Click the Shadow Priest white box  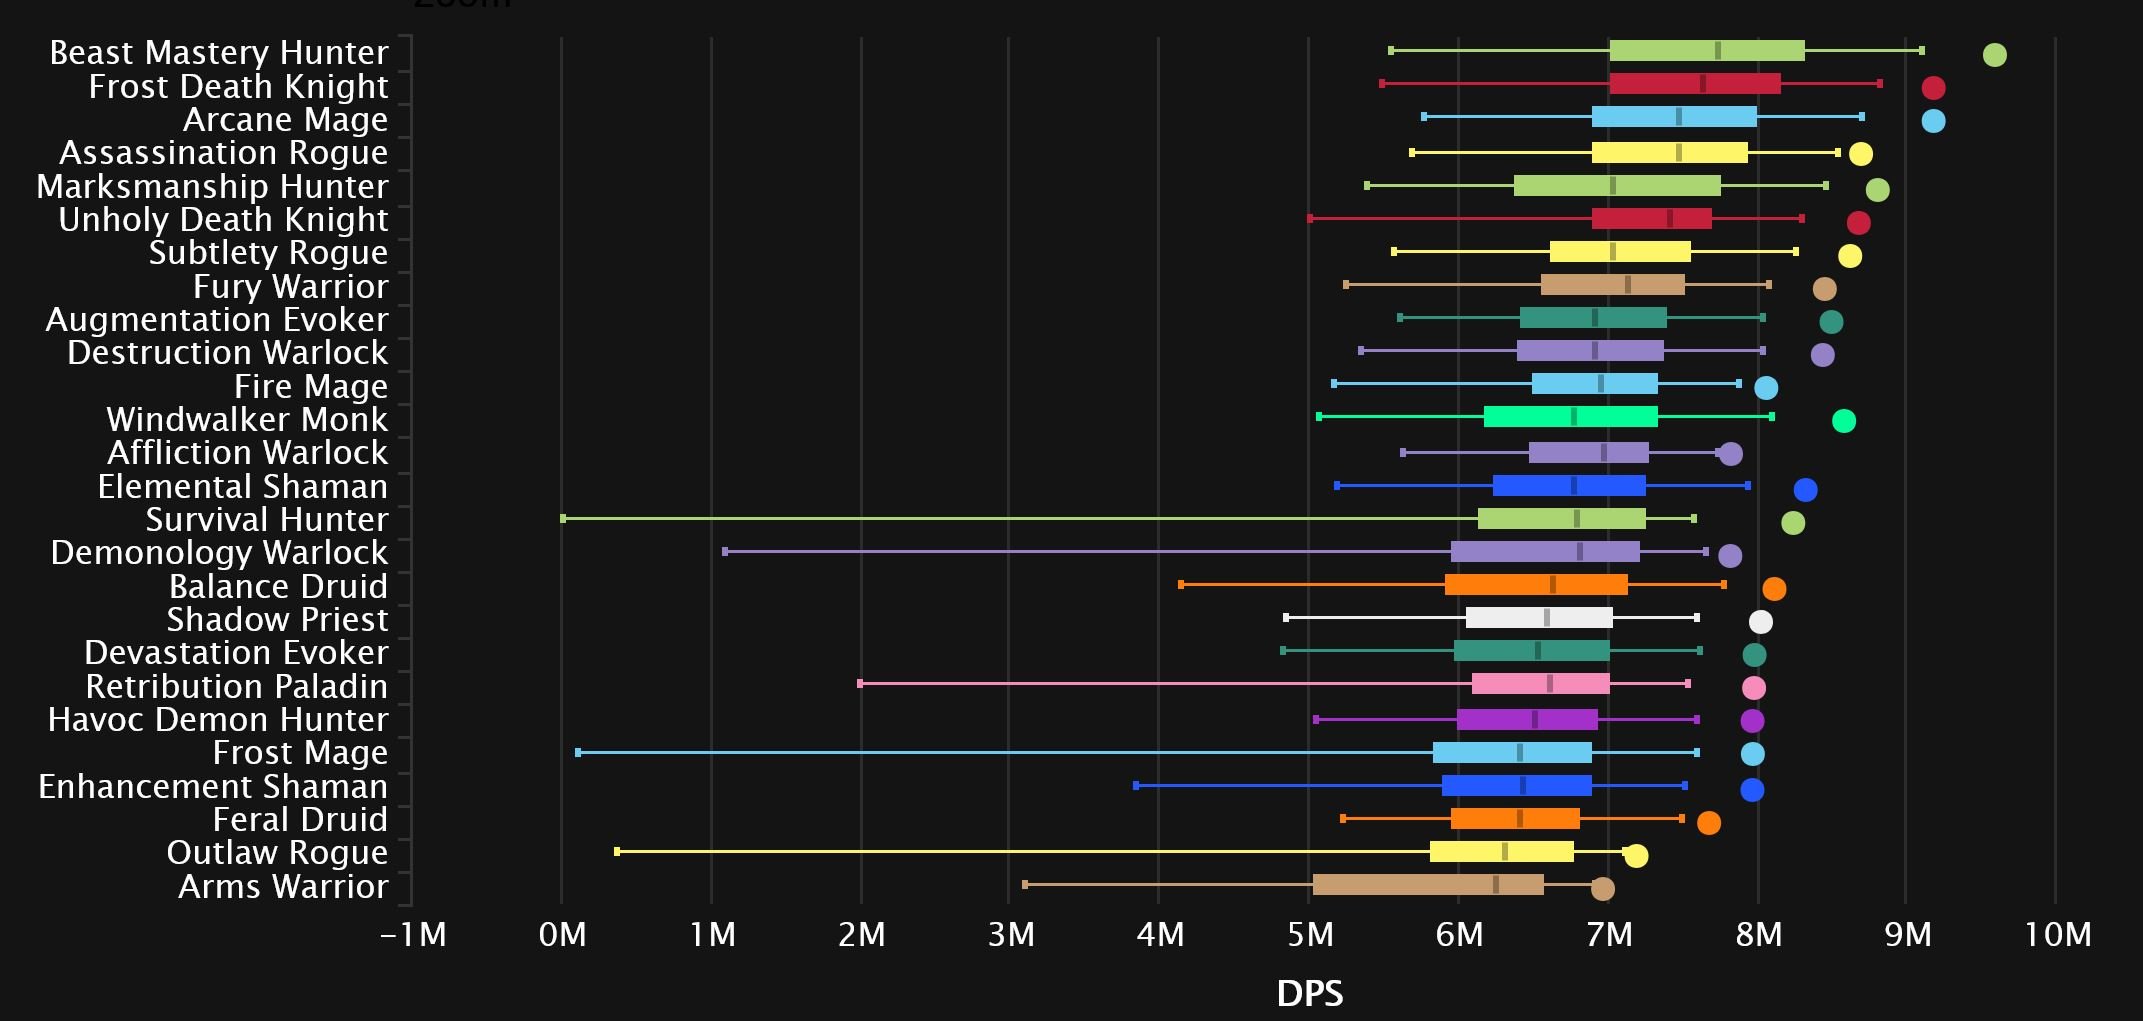(1538, 618)
